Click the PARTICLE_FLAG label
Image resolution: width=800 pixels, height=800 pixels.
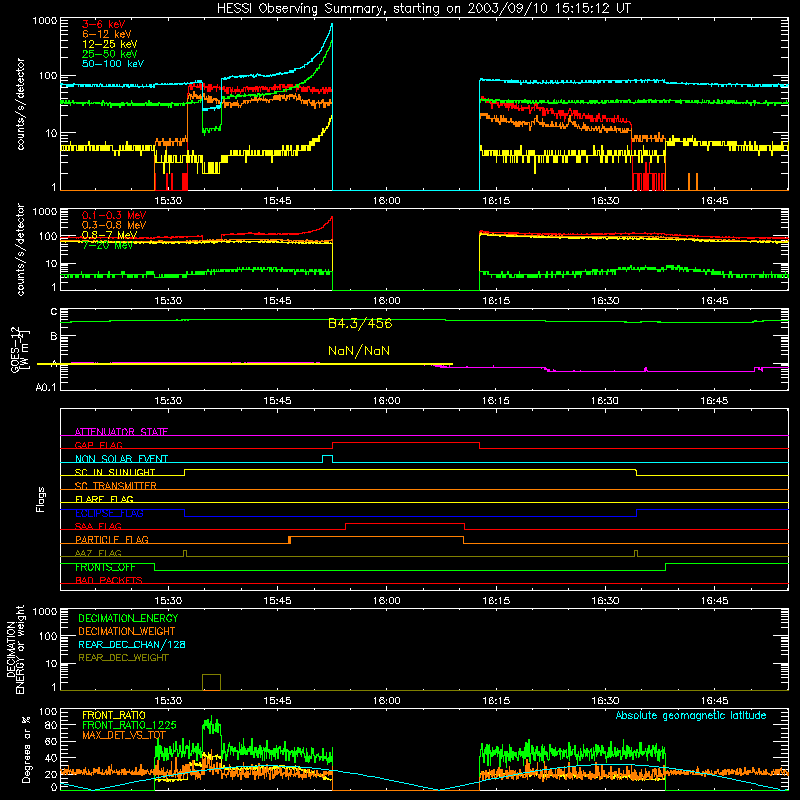112,540
